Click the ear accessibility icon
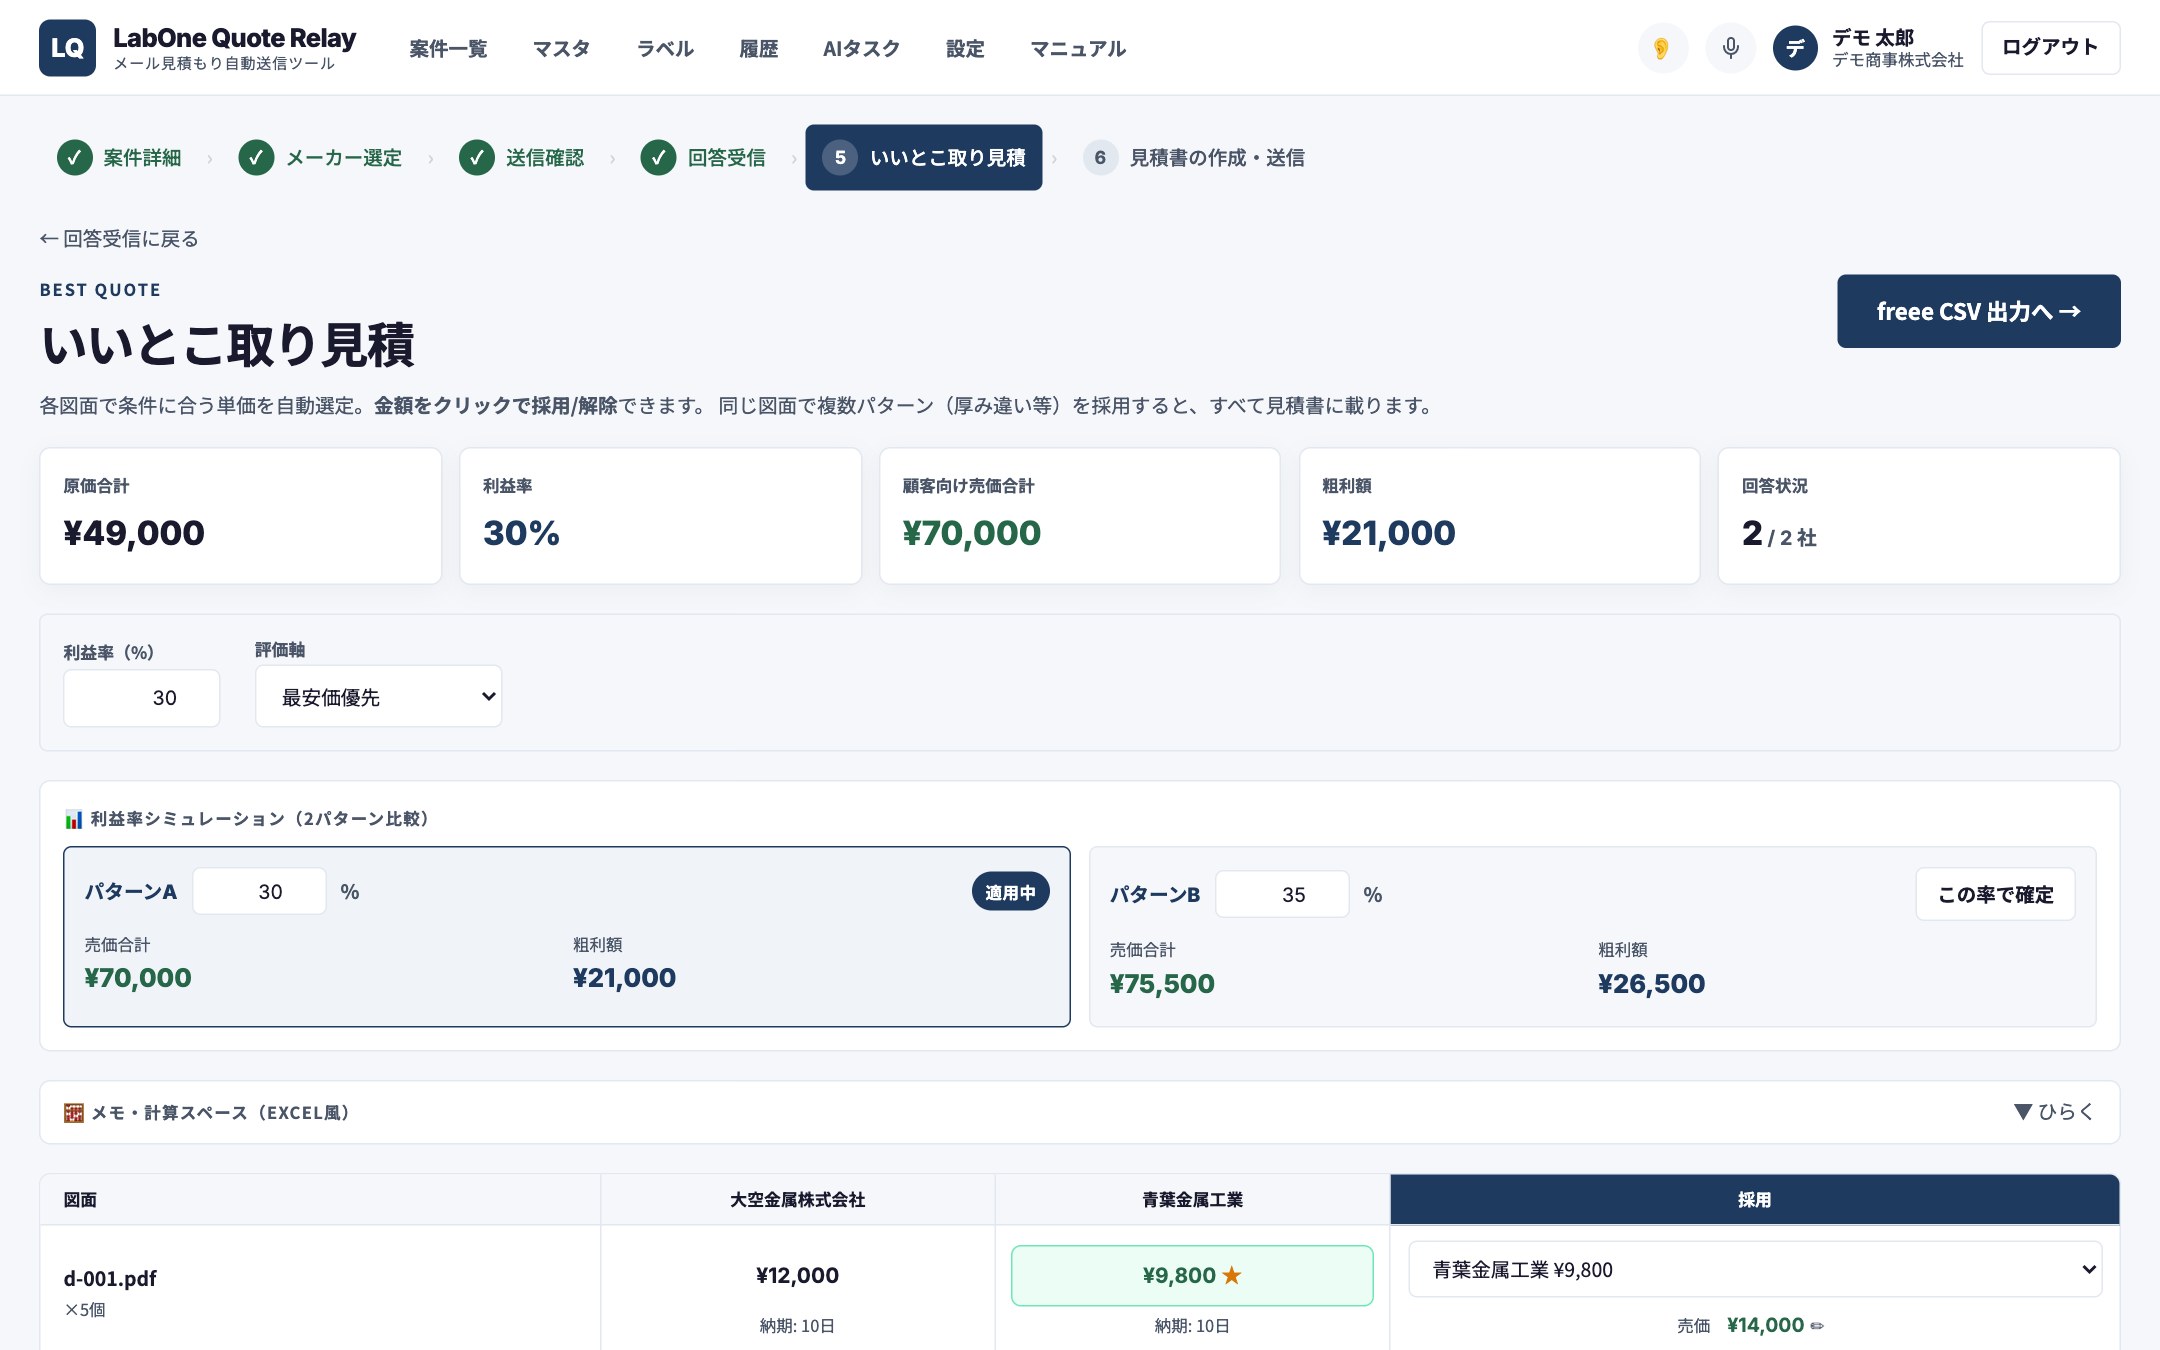The height and width of the screenshot is (1350, 2160). point(1662,48)
